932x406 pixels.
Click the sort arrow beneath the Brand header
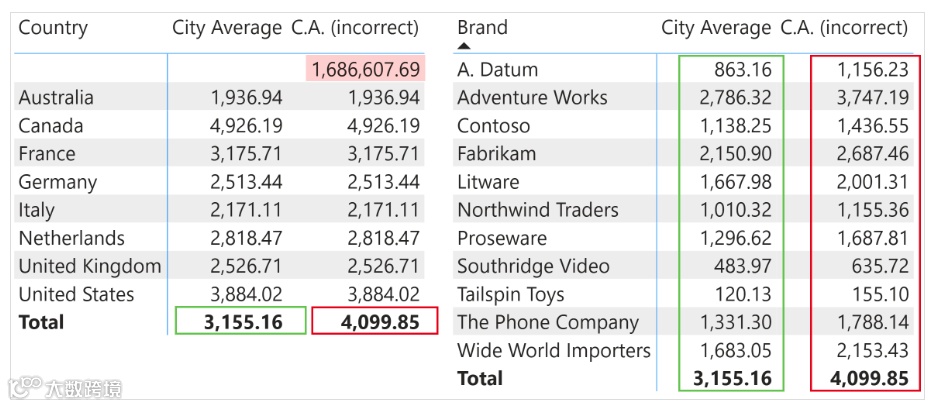(x=464, y=45)
